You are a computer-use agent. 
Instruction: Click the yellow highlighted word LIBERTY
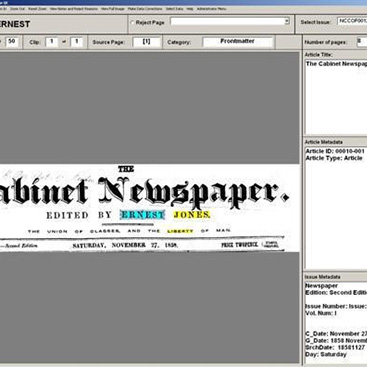pyautogui.click(x=180, y=231)
